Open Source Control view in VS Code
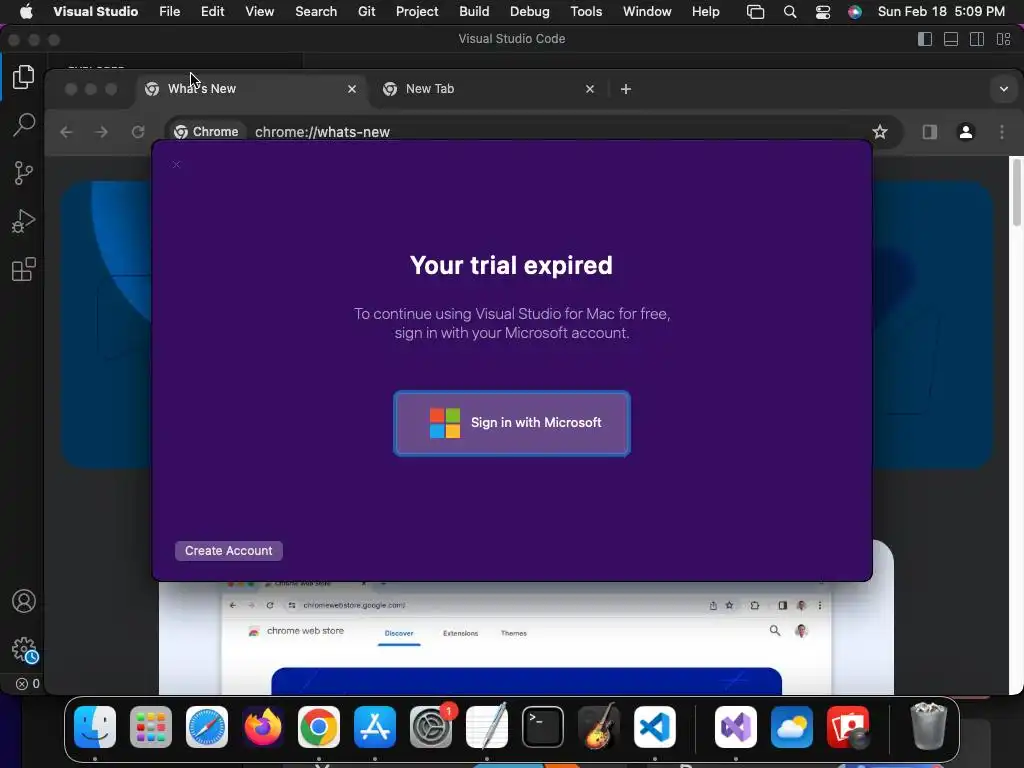Screen dimensions: 1024x768 24,173
